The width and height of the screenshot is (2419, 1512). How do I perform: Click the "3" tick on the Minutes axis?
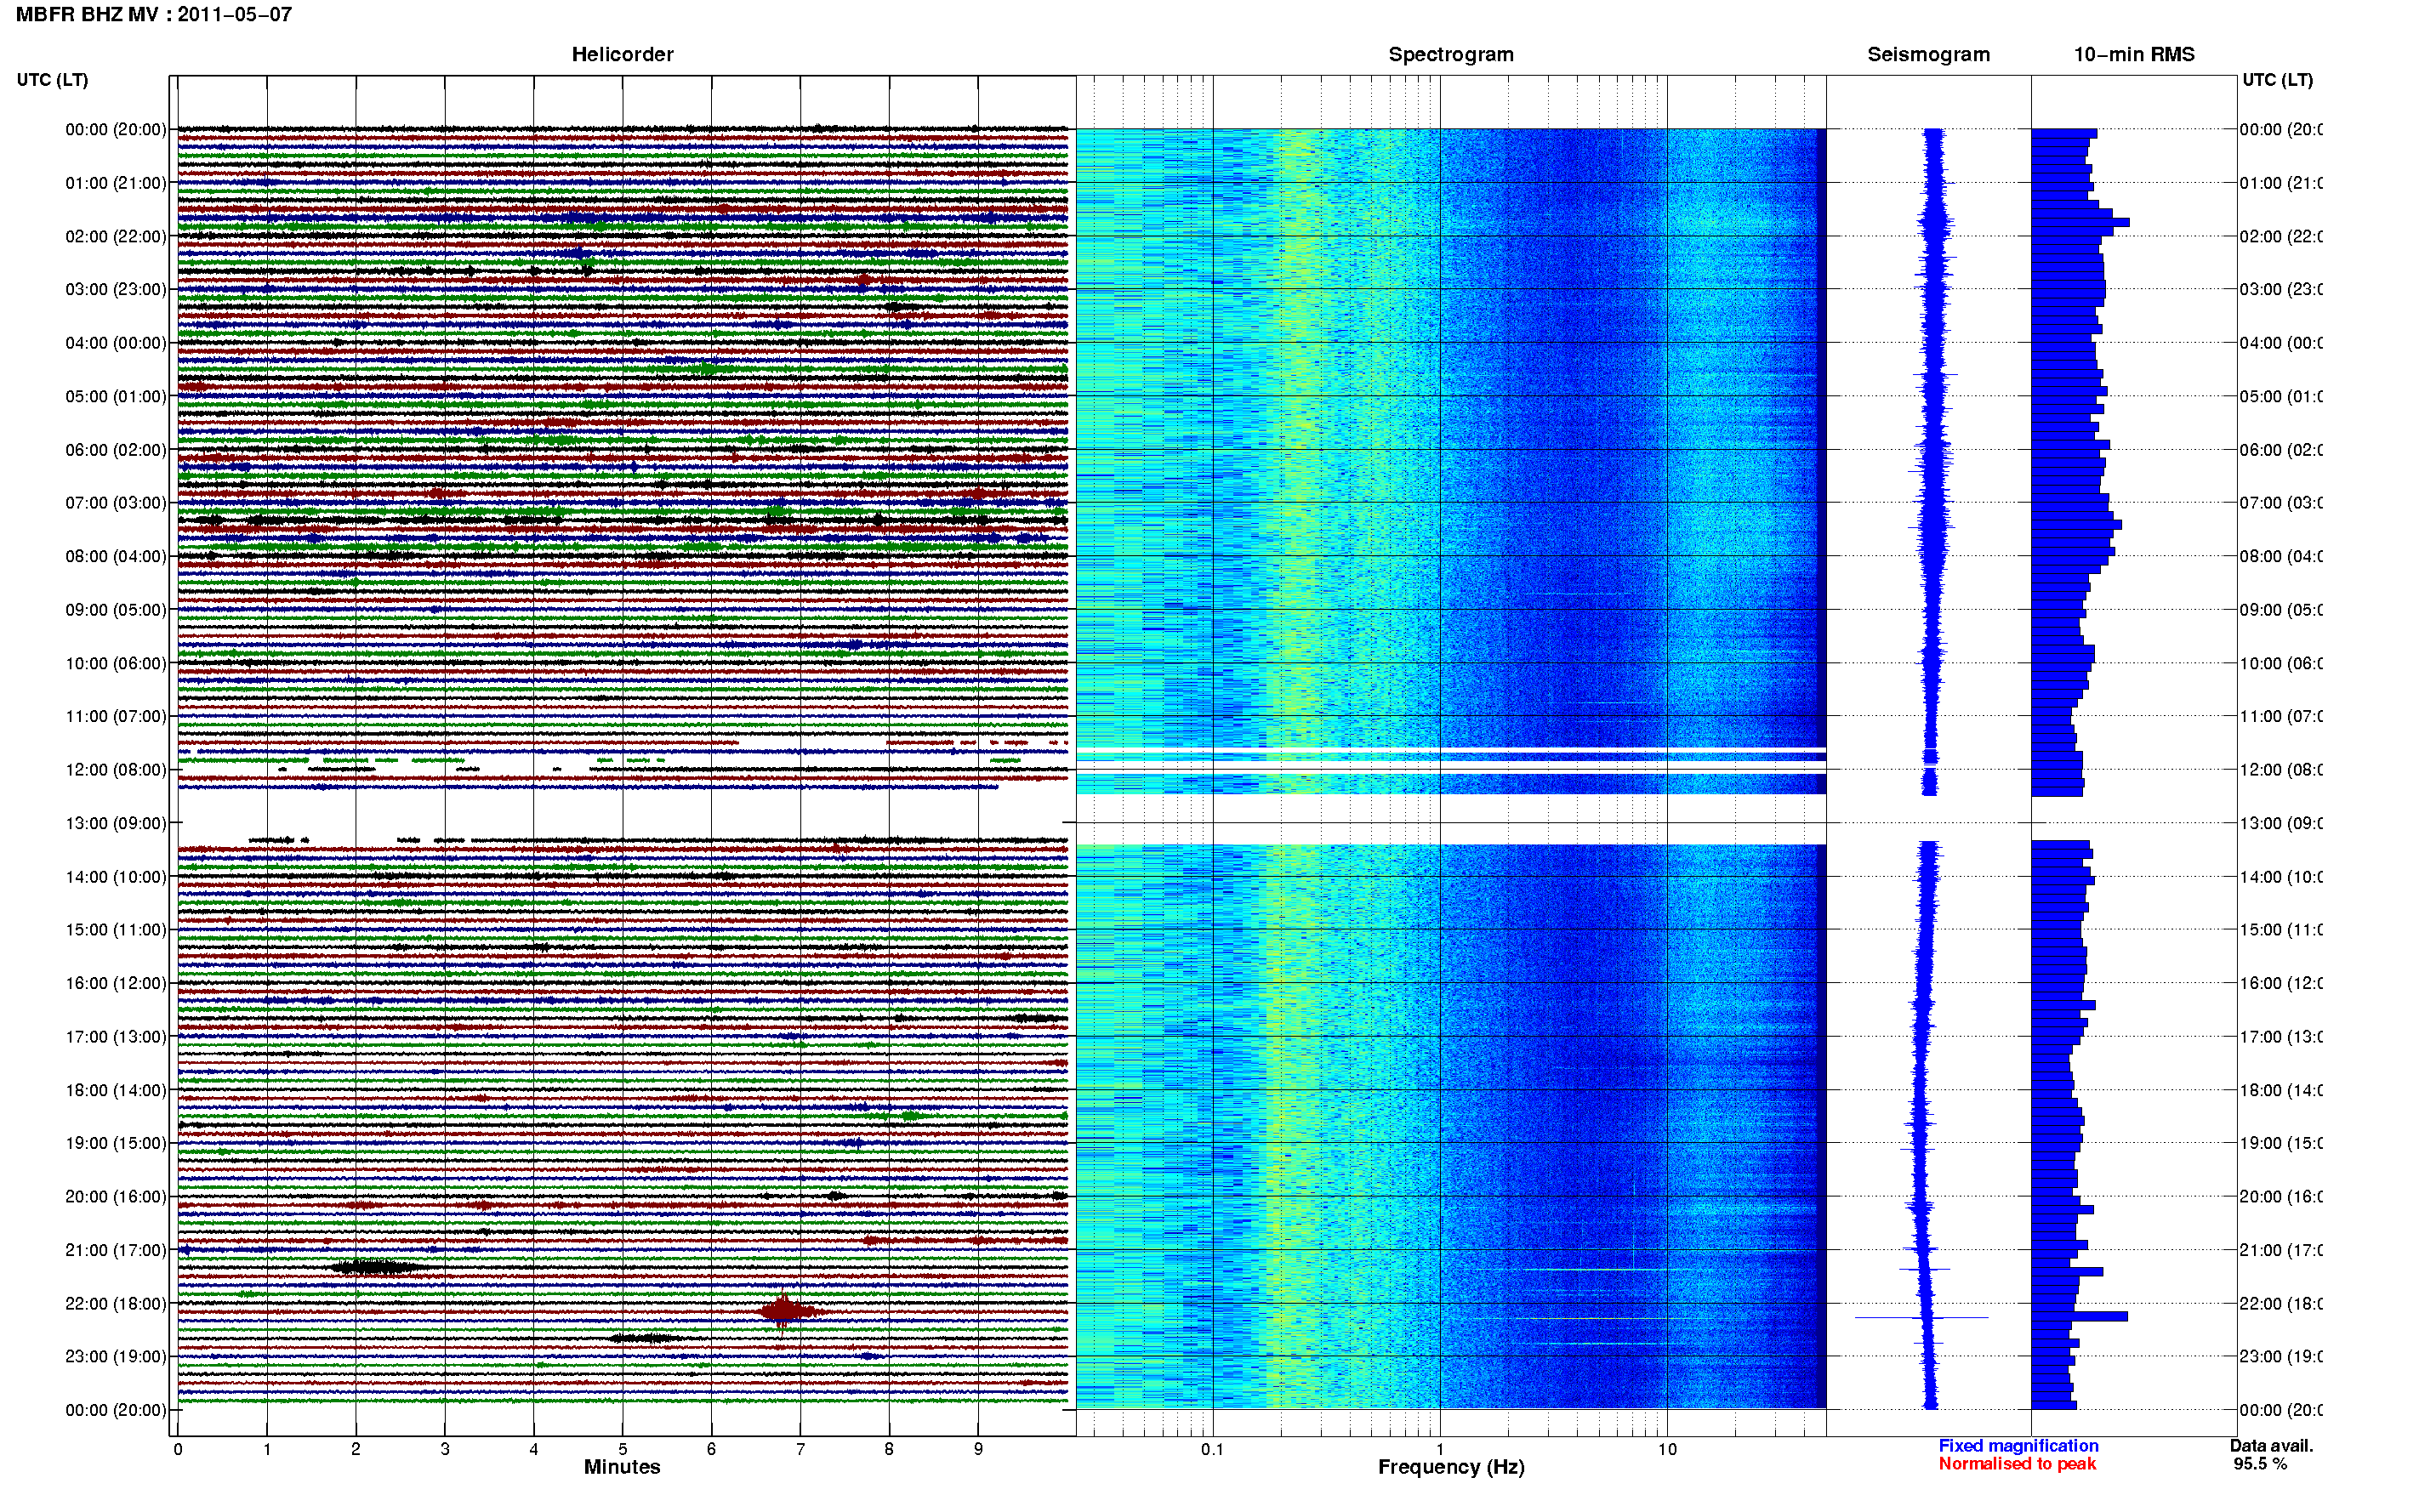(x=445, y=1449)
